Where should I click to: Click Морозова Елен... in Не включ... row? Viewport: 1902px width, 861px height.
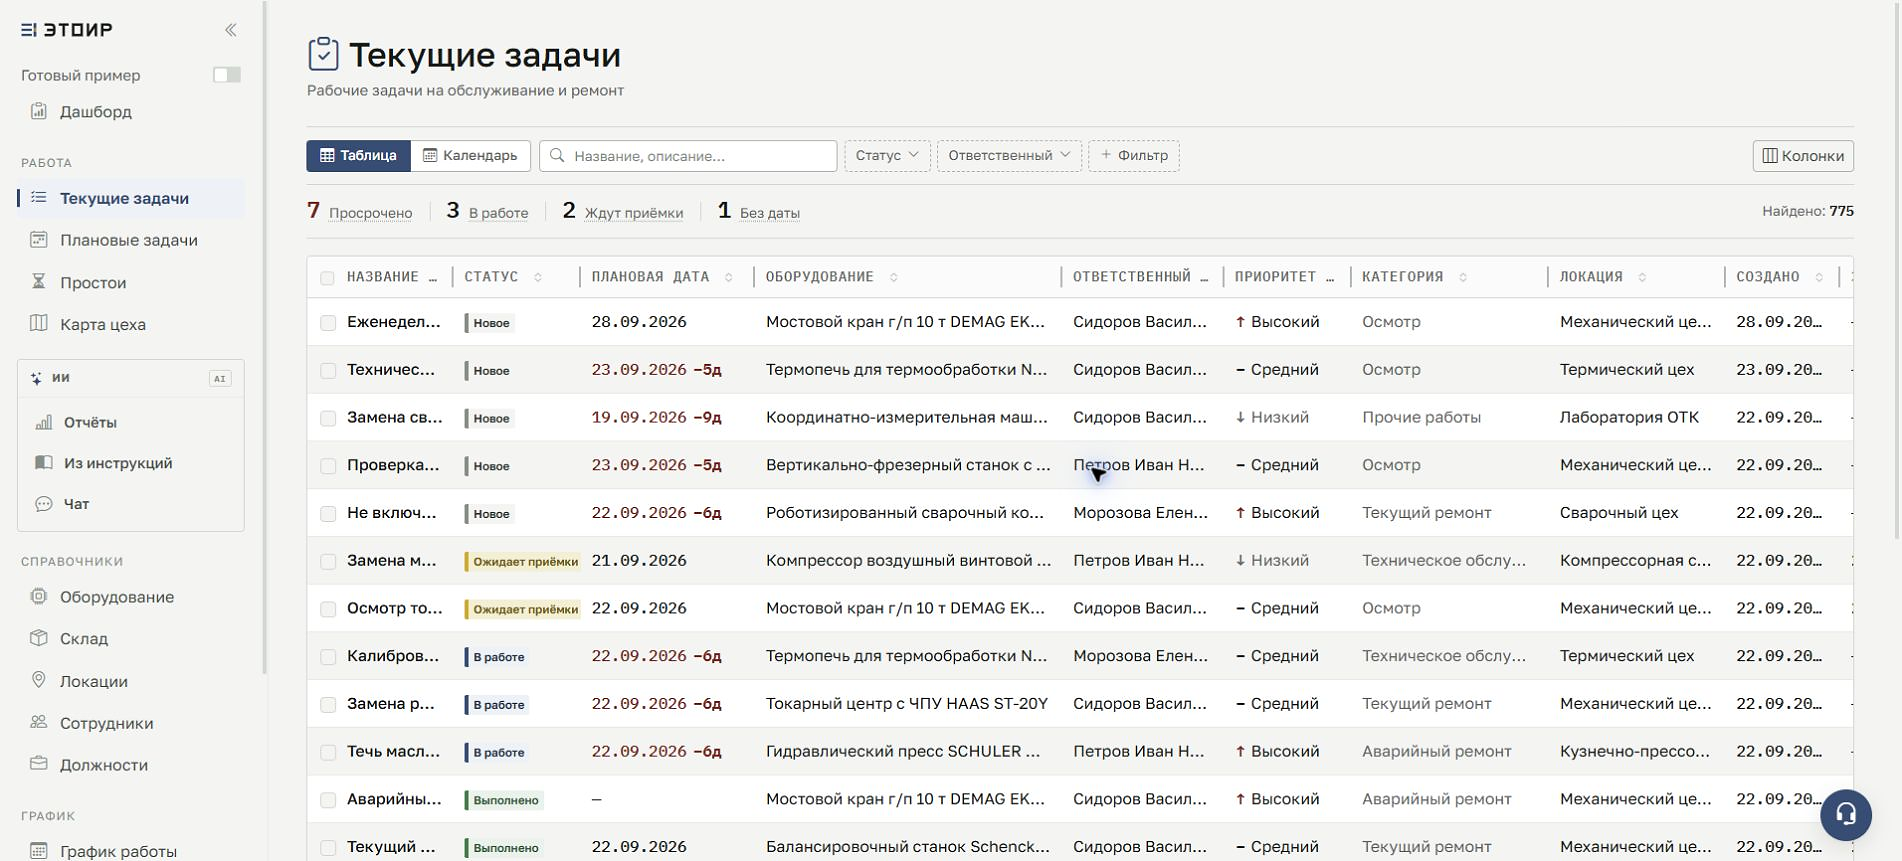coord(1140,513)
